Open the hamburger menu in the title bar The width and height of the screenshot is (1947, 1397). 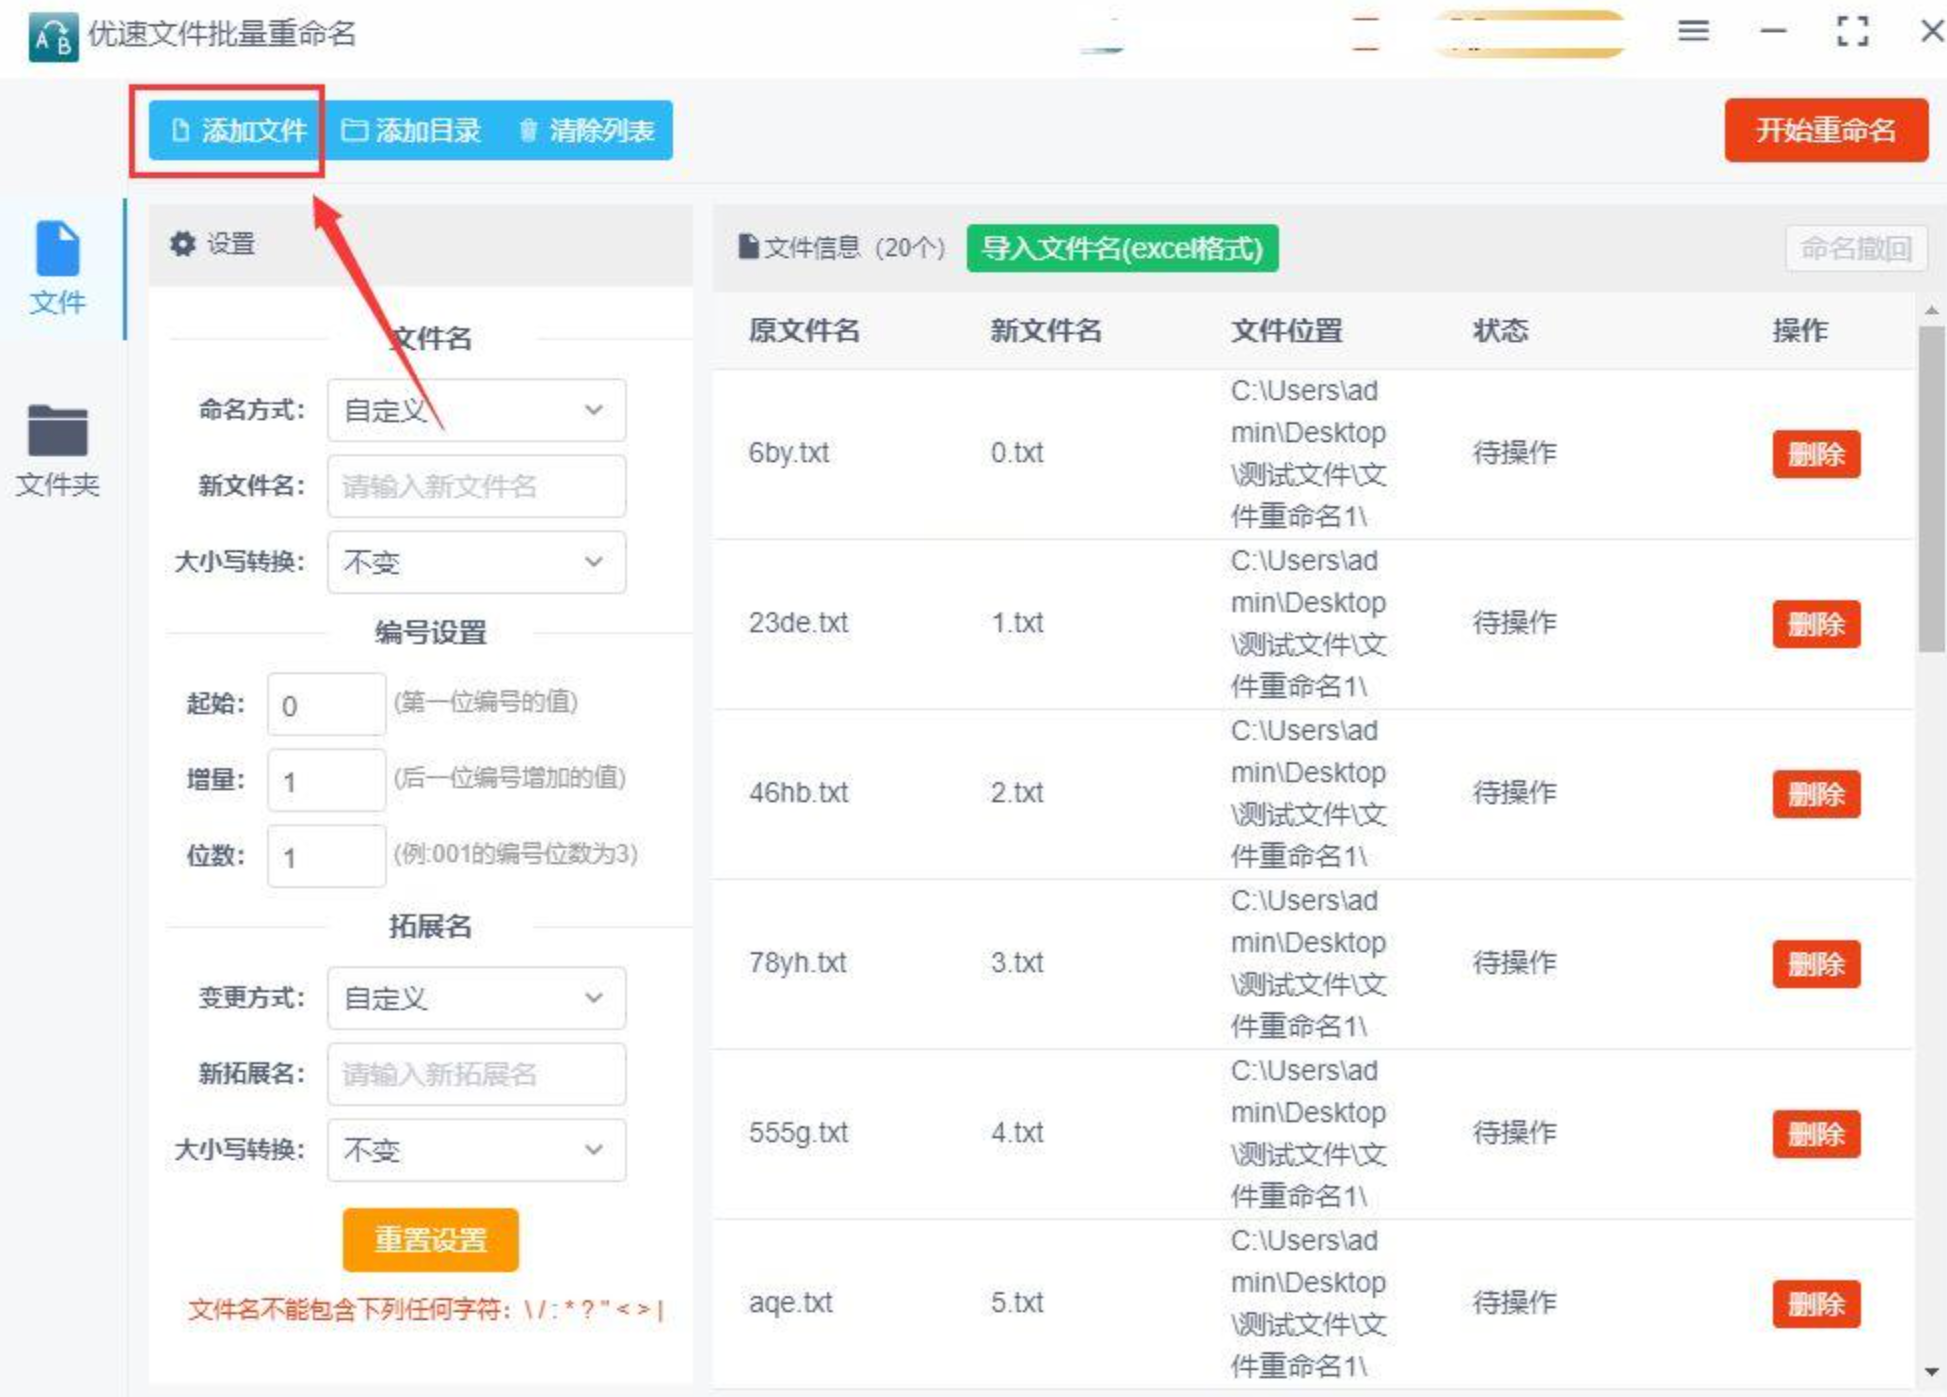(x=1692, y=31)
